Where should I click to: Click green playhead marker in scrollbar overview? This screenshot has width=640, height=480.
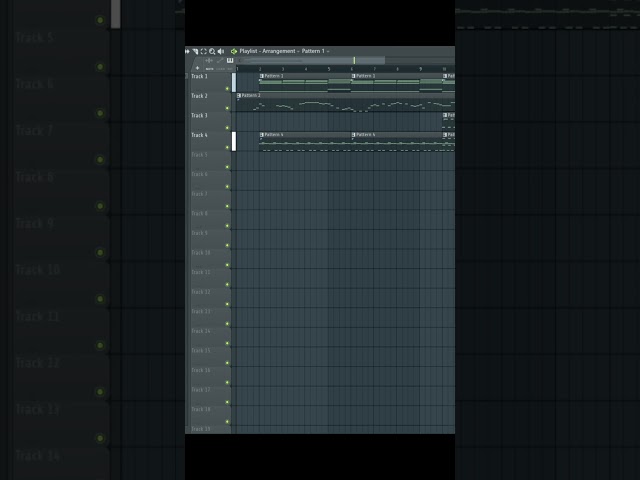354,60
